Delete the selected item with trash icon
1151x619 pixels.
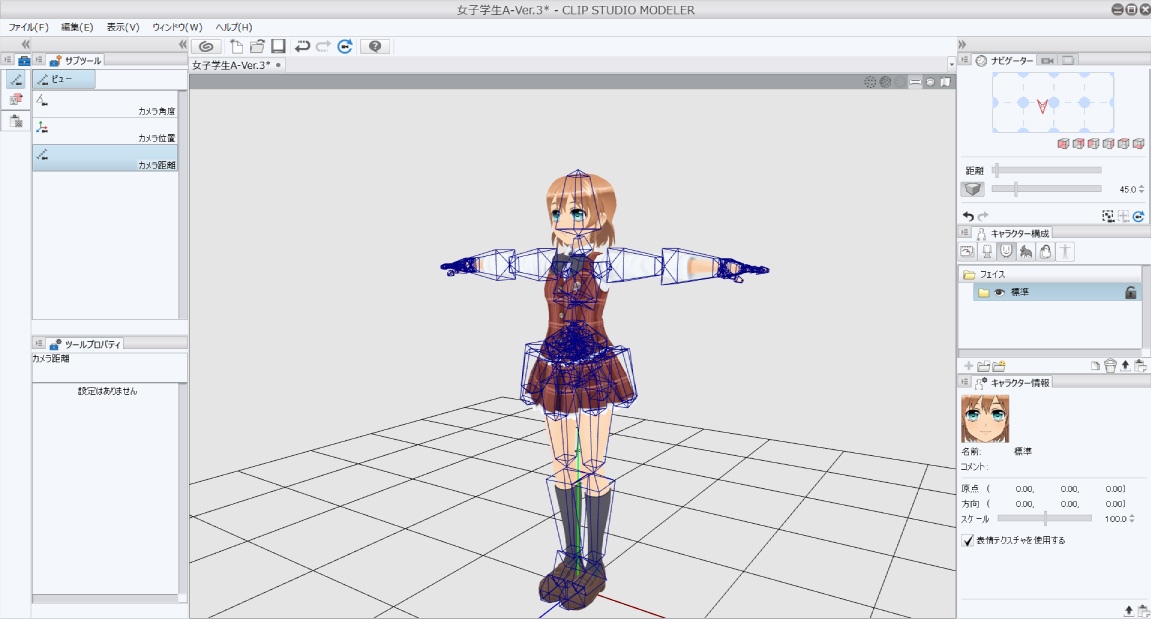pos(1110,366)
